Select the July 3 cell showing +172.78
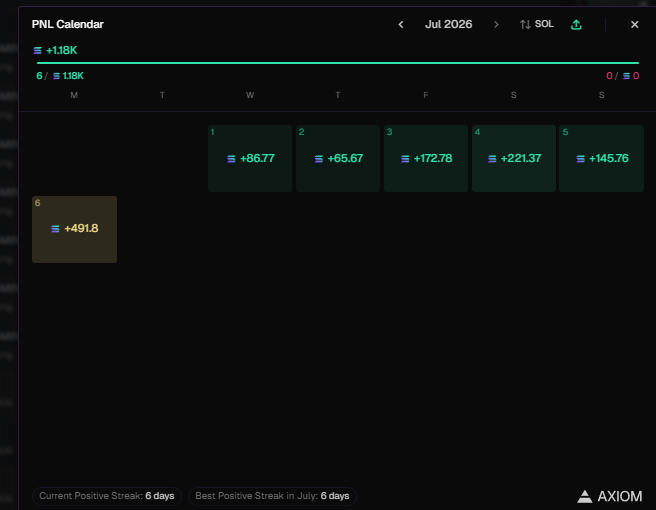The width and height of the screenshot is (656, 510). pos(426,159)
